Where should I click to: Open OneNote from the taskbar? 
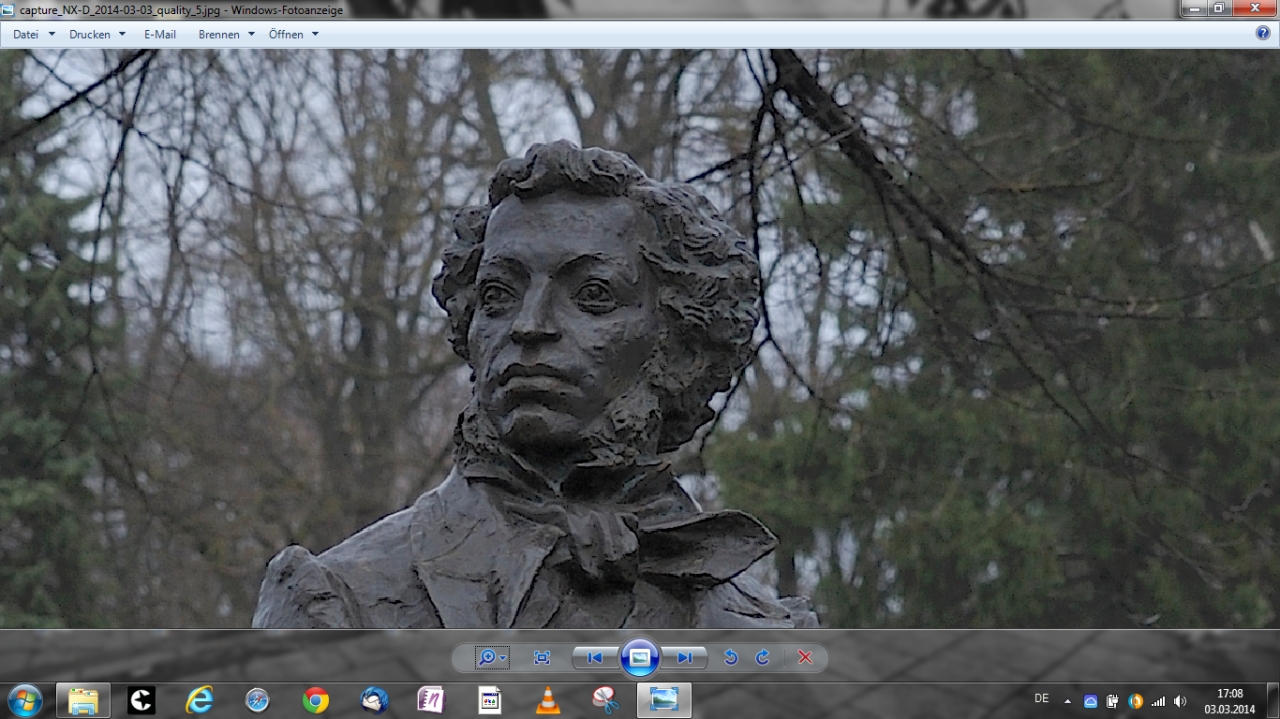click(431, 700)
